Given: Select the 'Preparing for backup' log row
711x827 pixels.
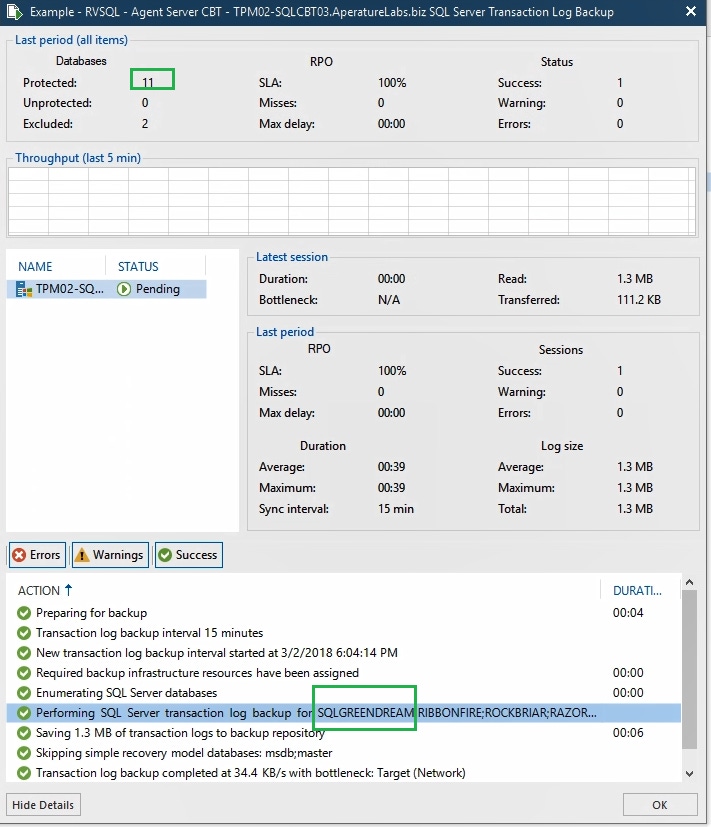Looking at the screenshot, I should tap(343, 613).
